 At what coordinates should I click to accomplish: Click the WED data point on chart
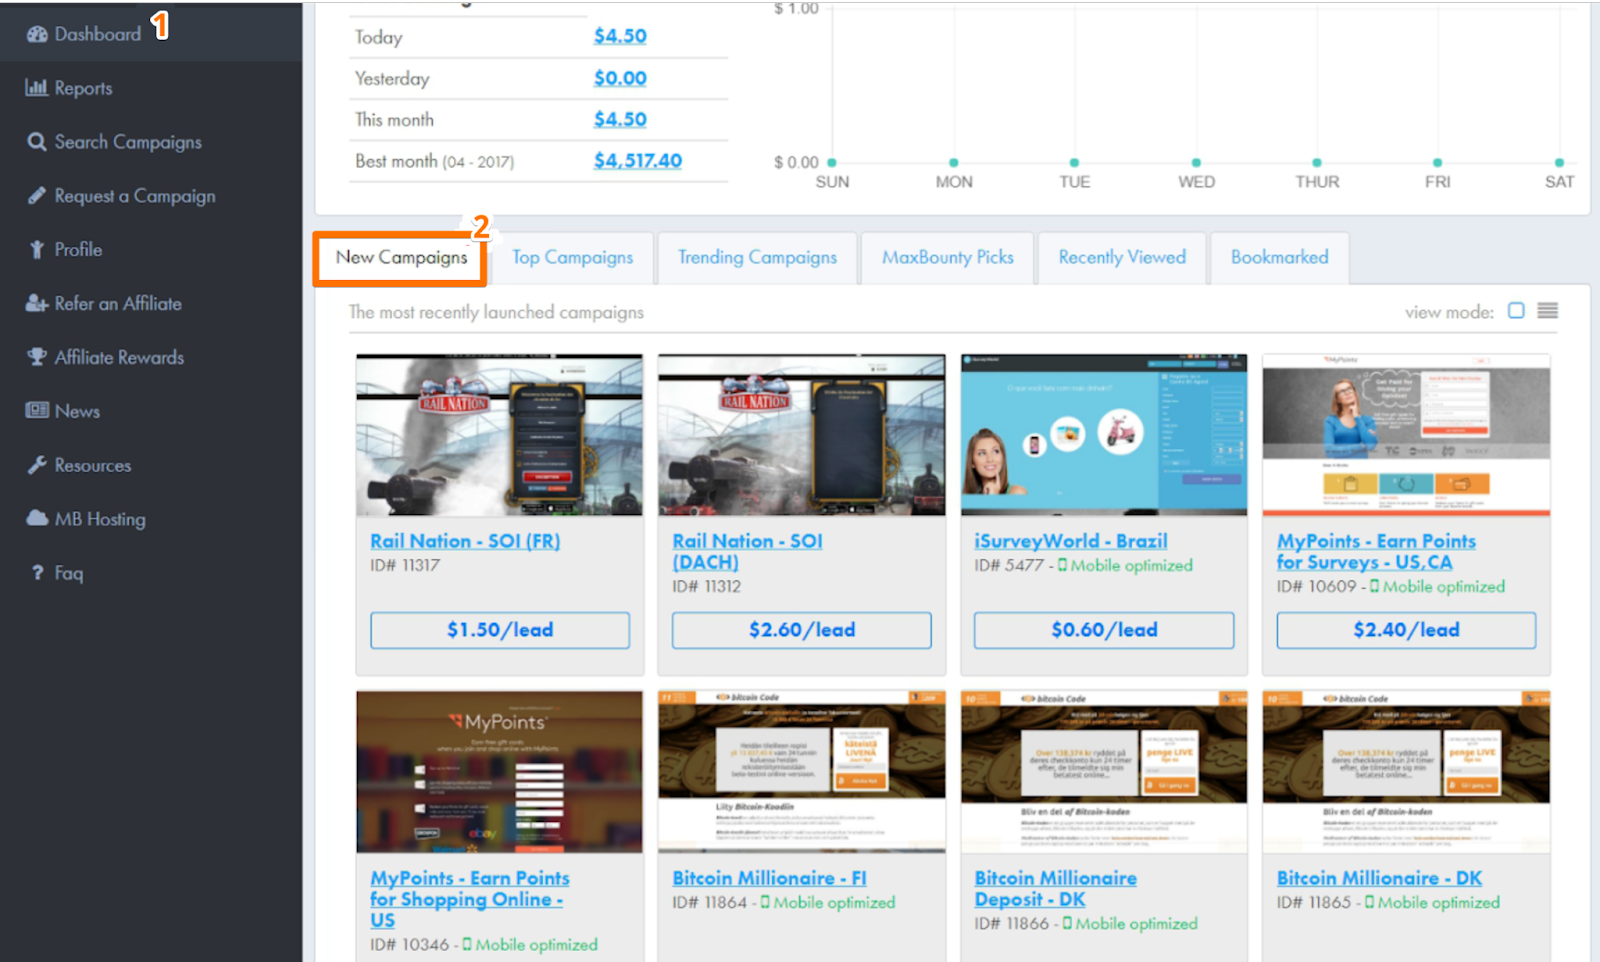click(x=1196, y=162)
